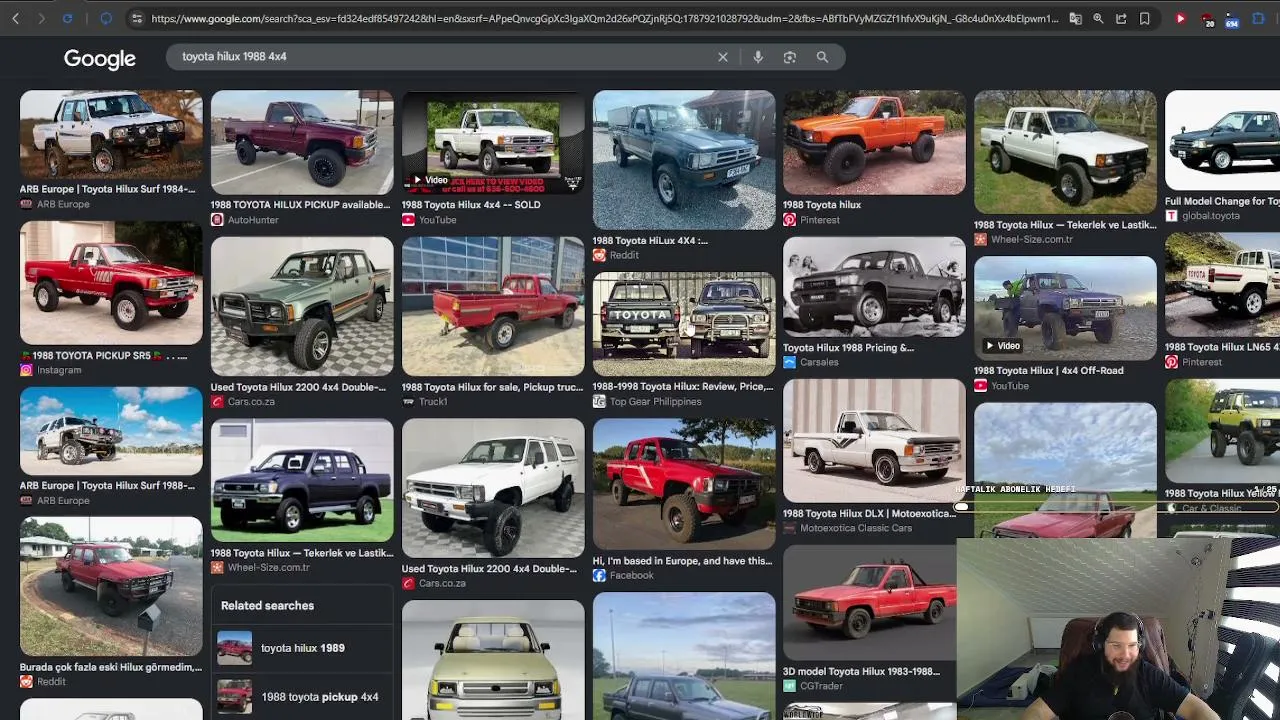Bookmark this page

click(1144, 18)
